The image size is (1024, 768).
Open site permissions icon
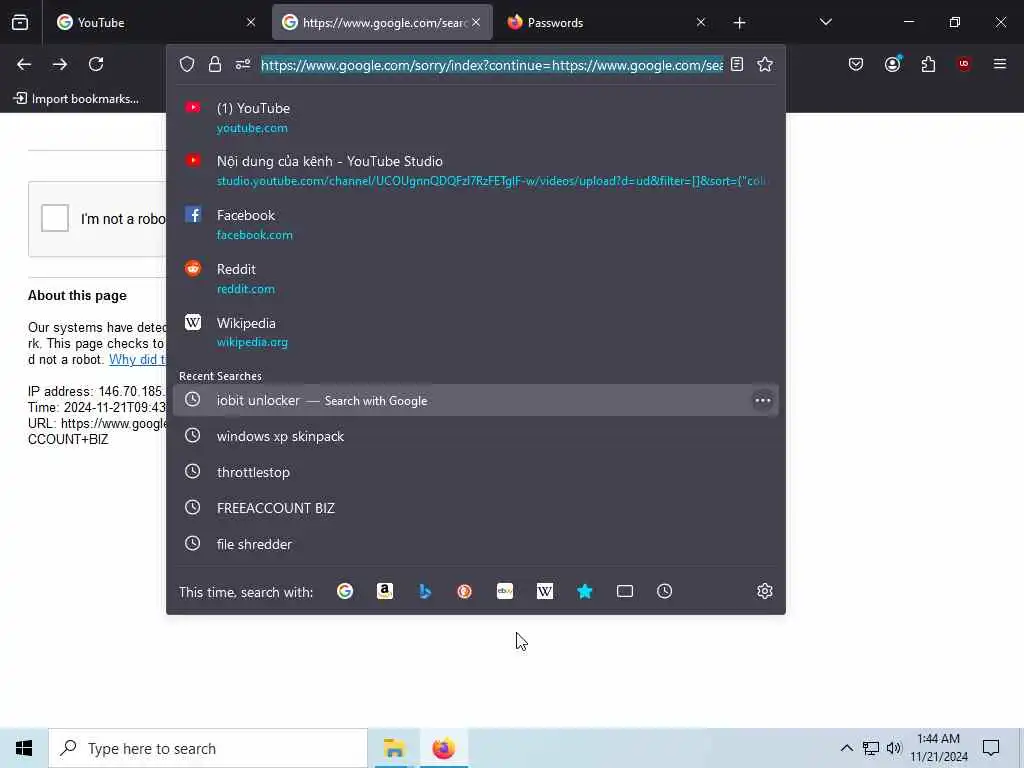243,64
